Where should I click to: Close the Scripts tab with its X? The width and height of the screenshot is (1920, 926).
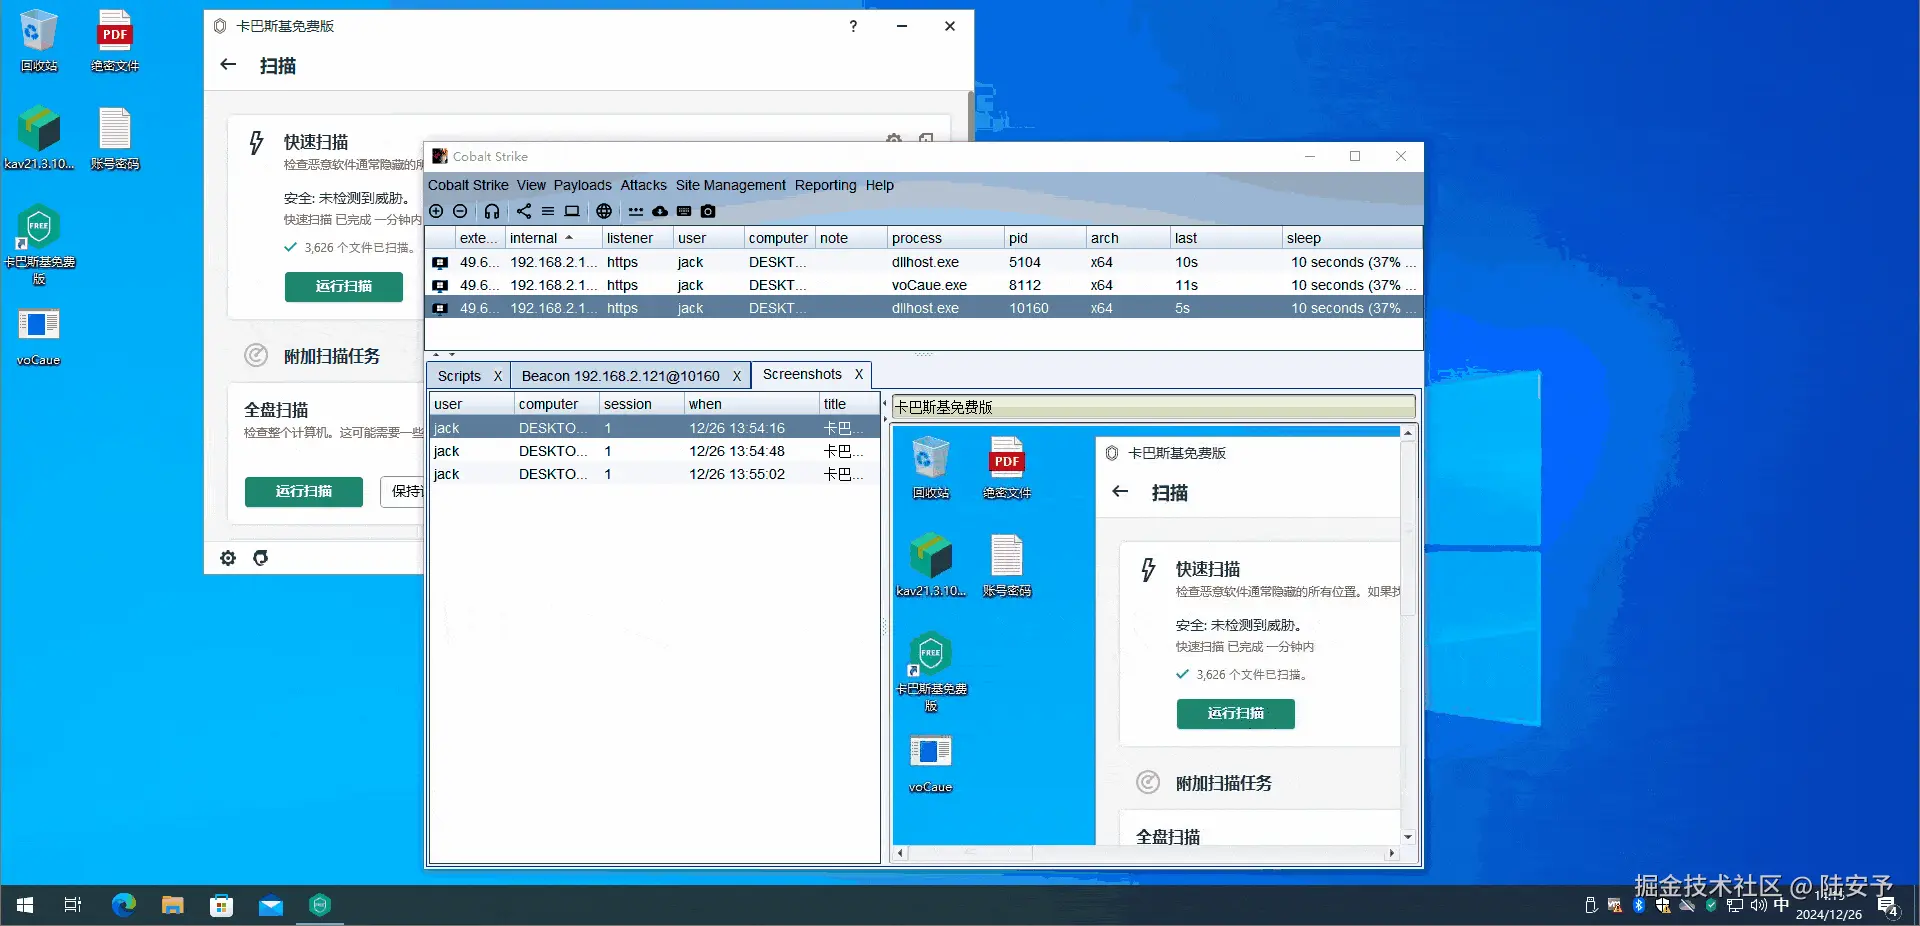(x=497, y=376)
